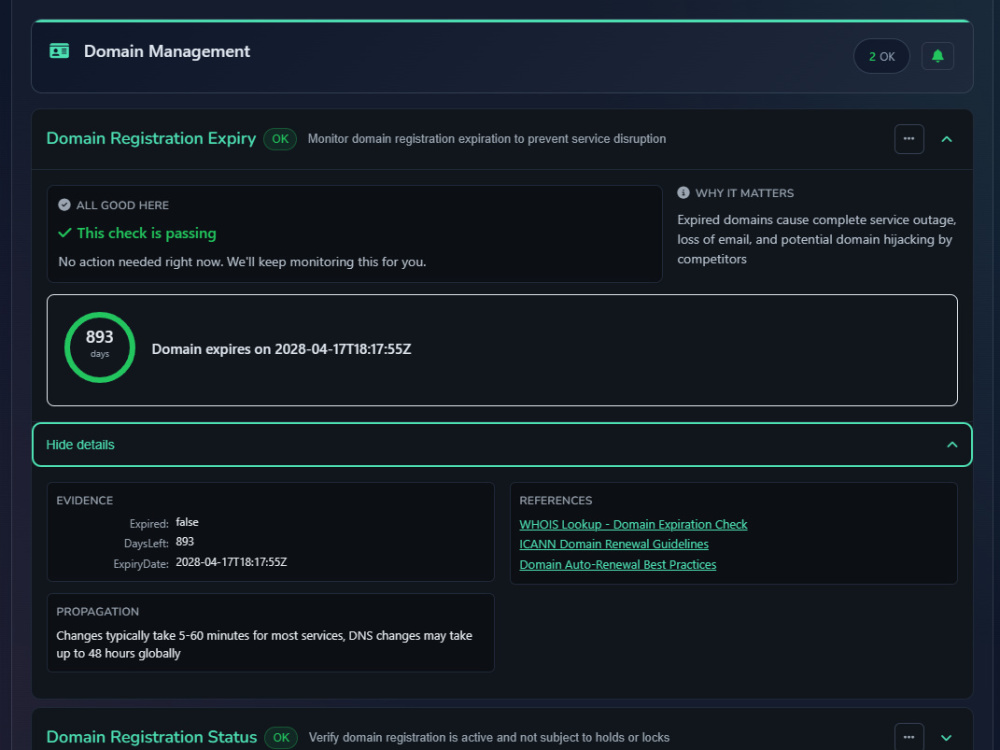The height and width of the screenshot is (750, 1000).
Task: Click the bell notification icon
Action: [938, 56]
